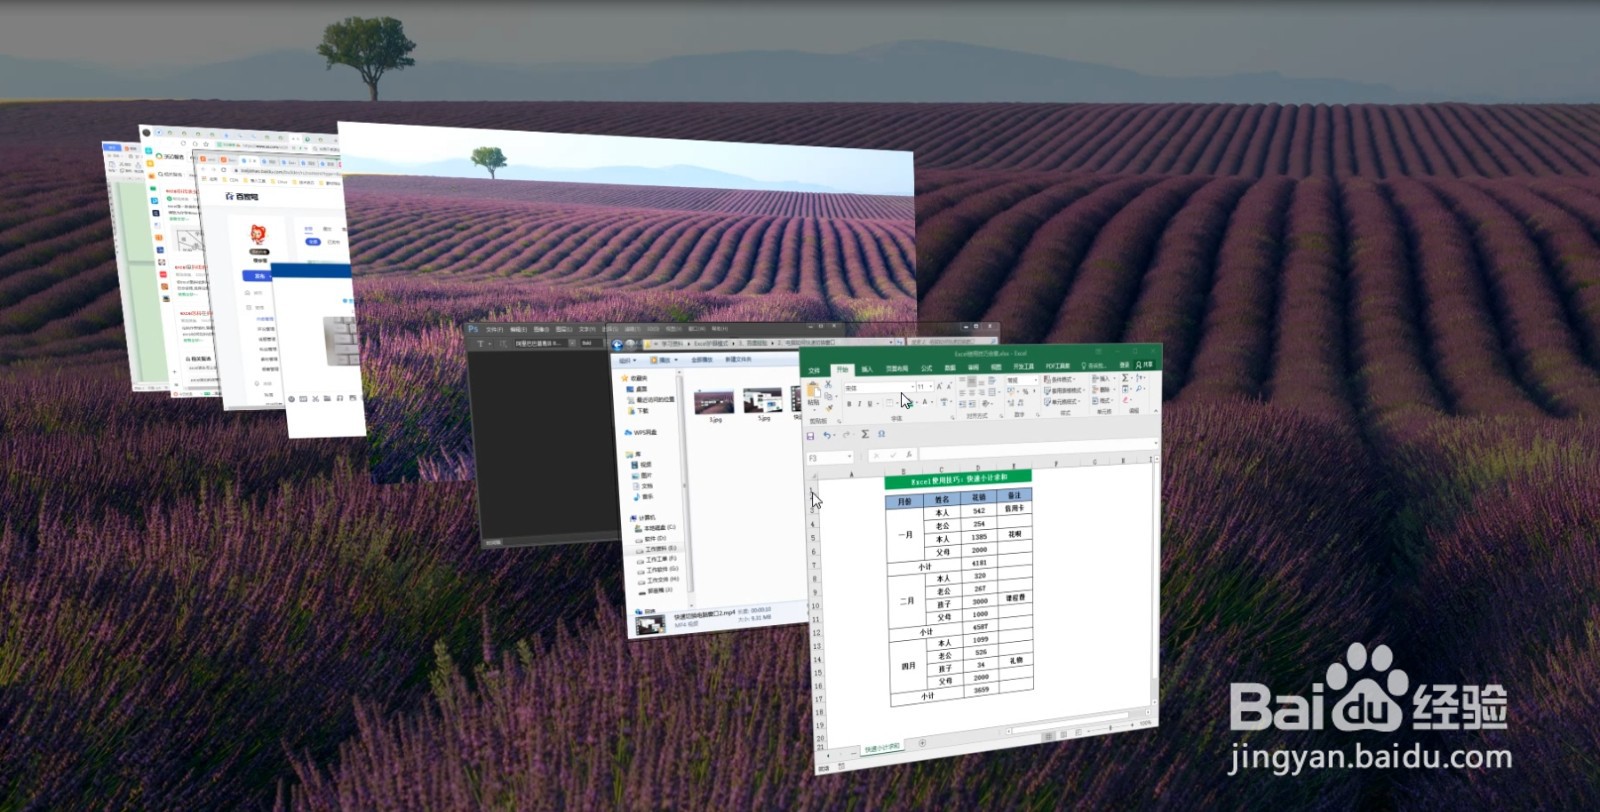Click the Omega symbol icon in Excel
The height and width of the screenshot is (812, 1600).
881,435
